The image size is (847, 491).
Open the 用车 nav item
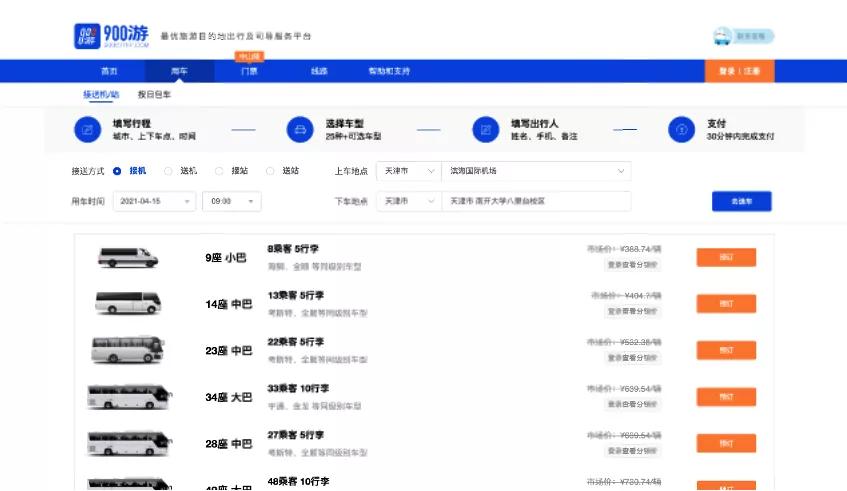[x=179, y=71]
